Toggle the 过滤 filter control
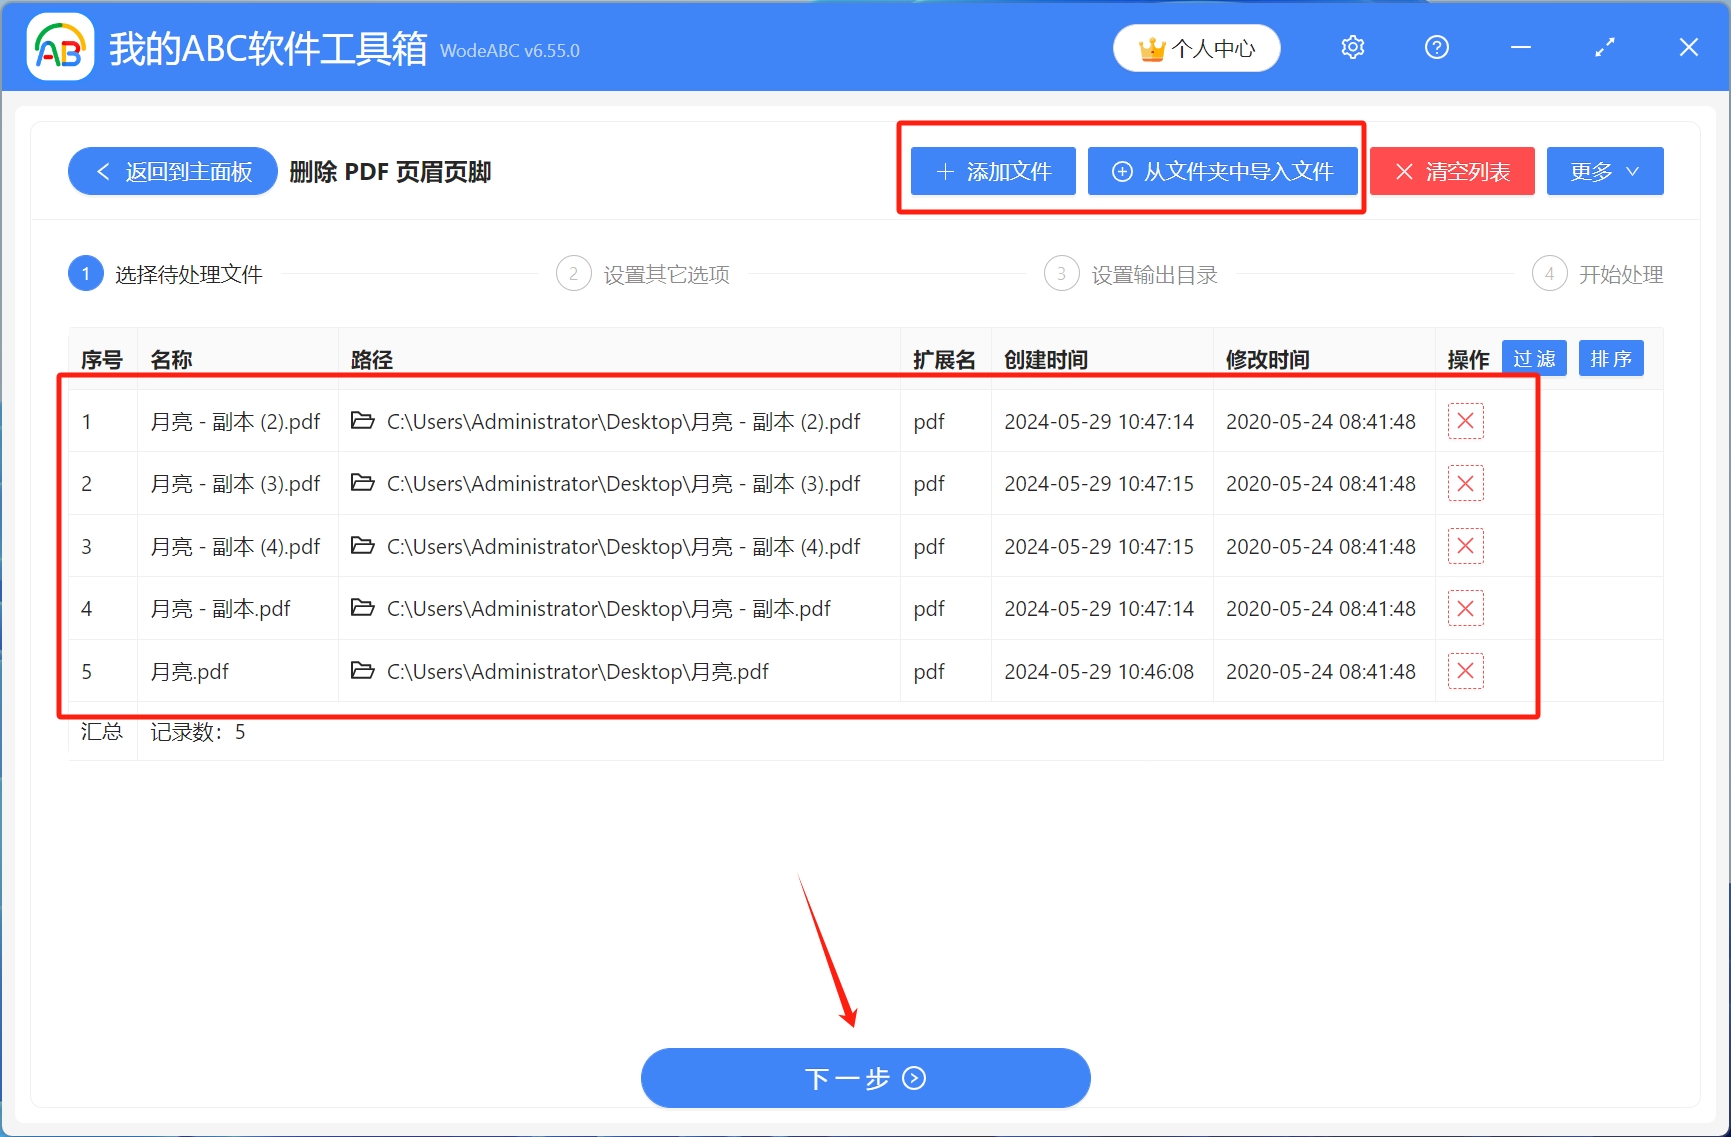Image resolution: width=1731 pixels, height=1137 pixels. coord(1534,358)
